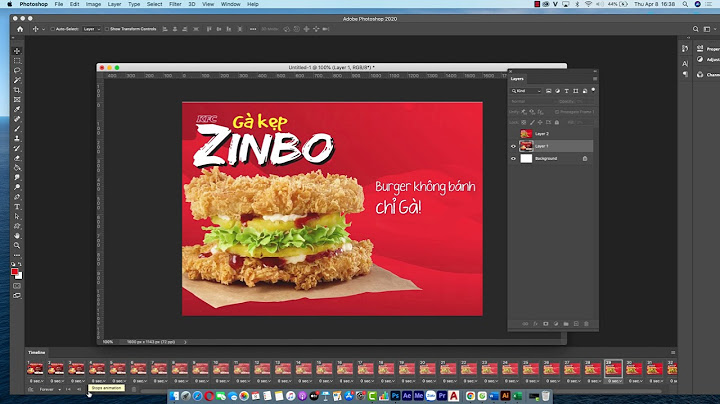Open the Forever looping options dropdown
This screenshot has height=404, width=720.
click(50, 389)
